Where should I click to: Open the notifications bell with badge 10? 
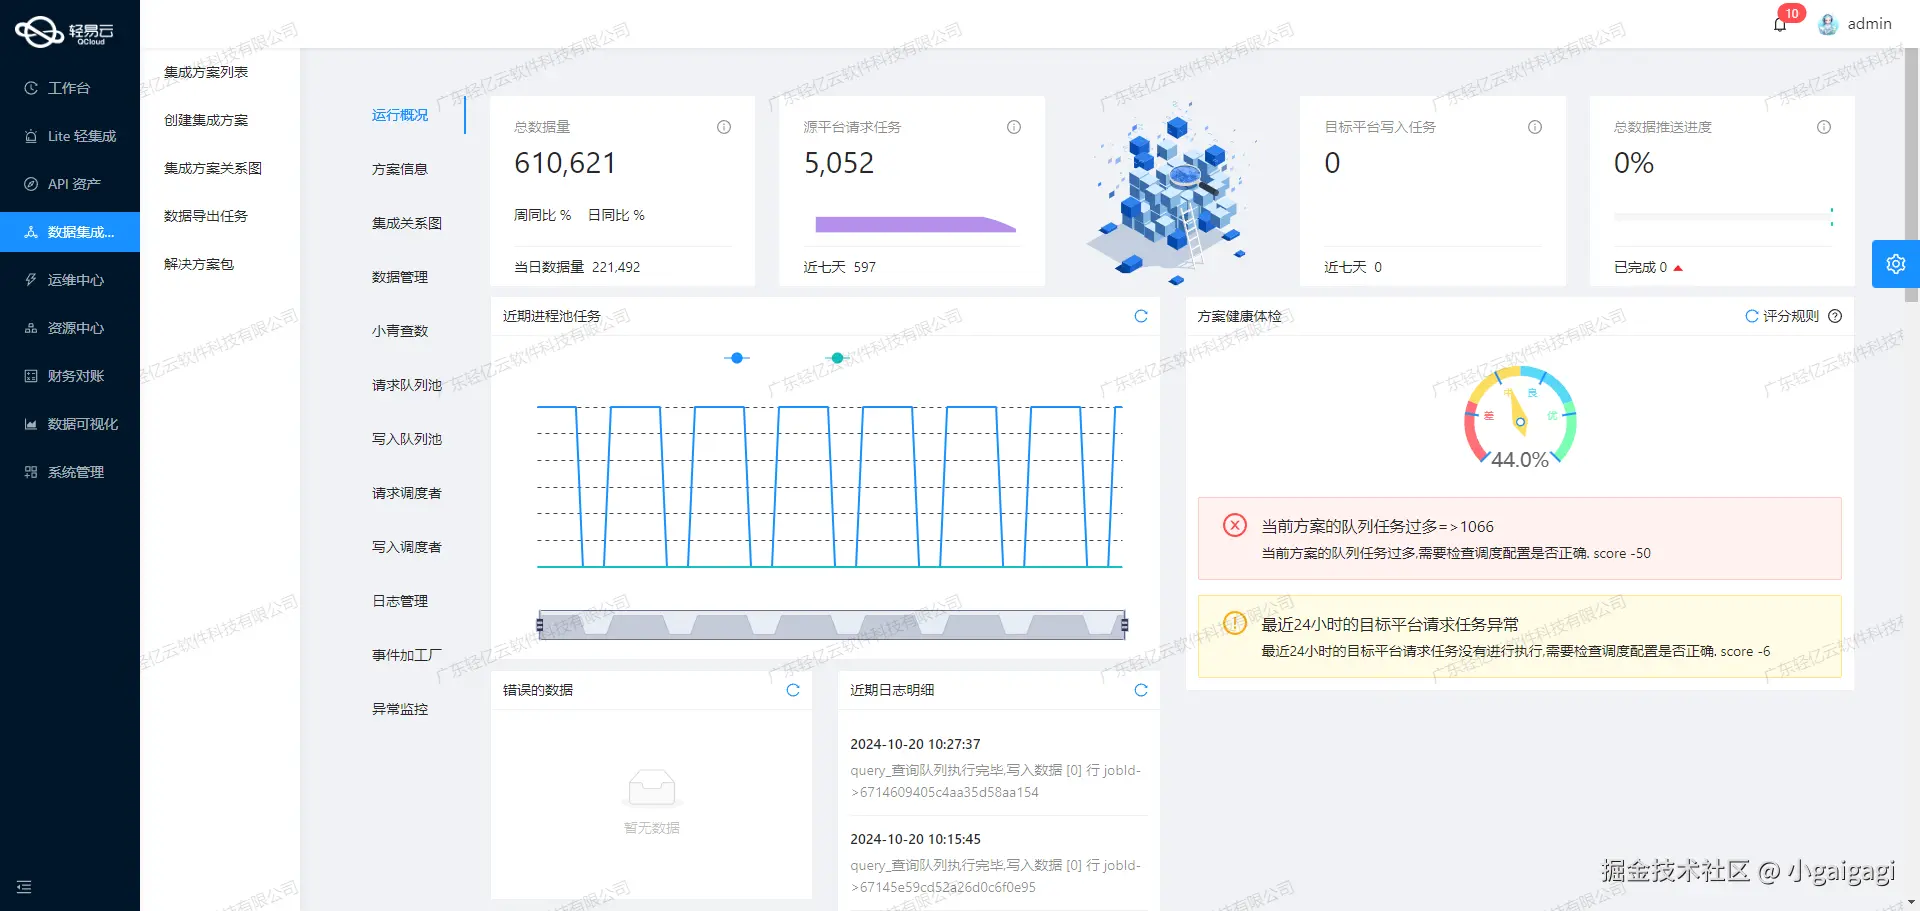[1780, 23]
